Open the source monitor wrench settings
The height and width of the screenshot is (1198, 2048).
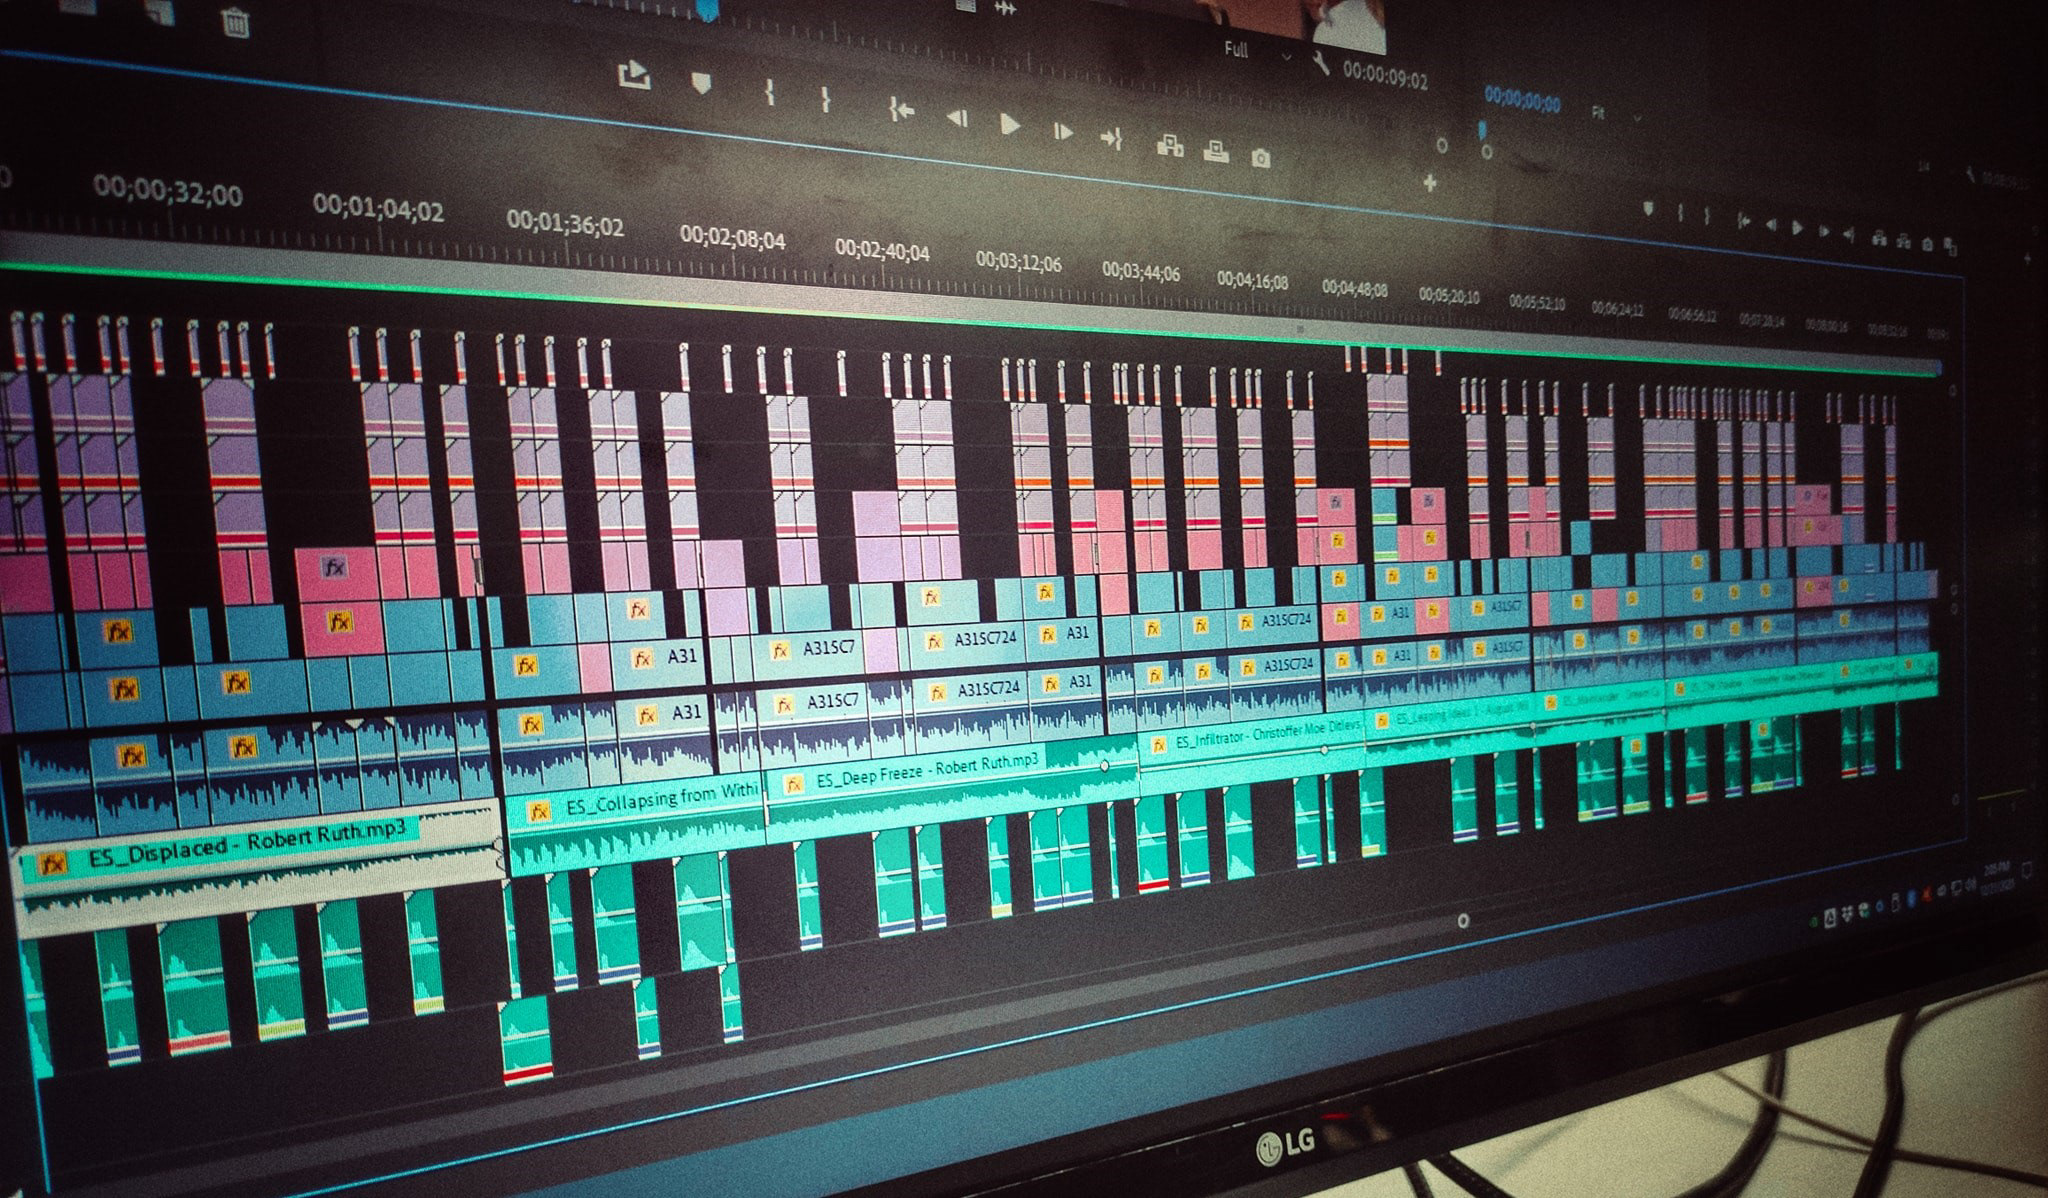[1321, 65]
